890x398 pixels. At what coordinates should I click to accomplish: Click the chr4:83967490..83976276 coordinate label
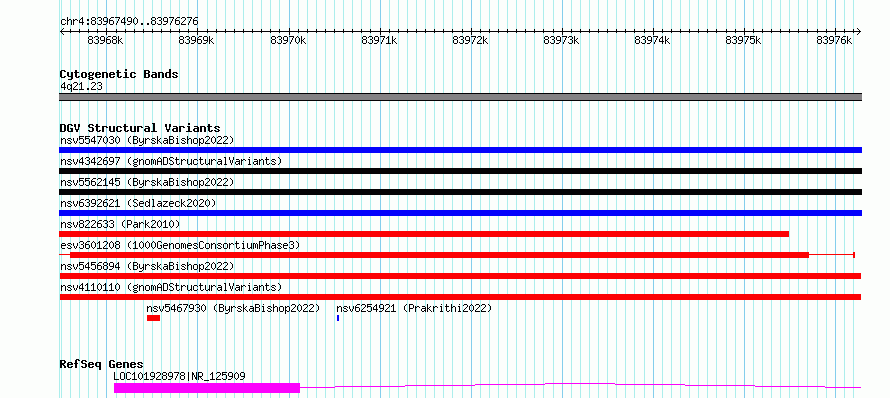click(129, 22)
